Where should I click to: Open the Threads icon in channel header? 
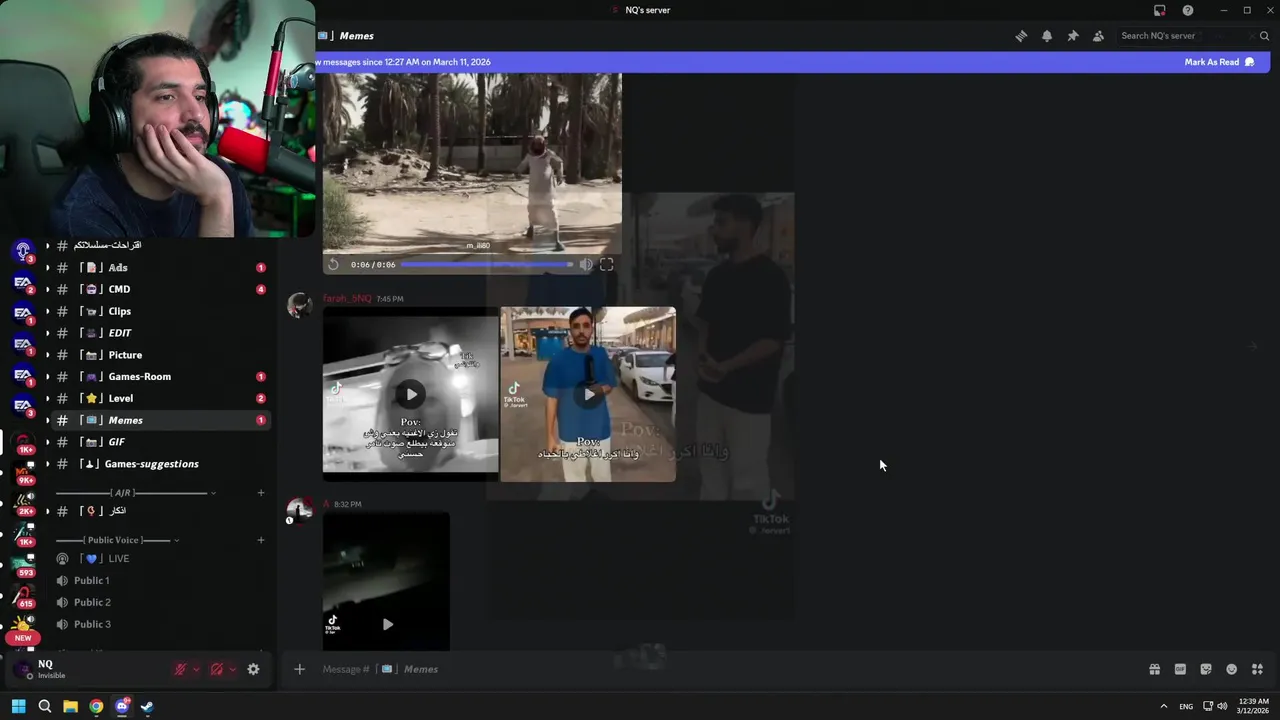click(1021, 36)
